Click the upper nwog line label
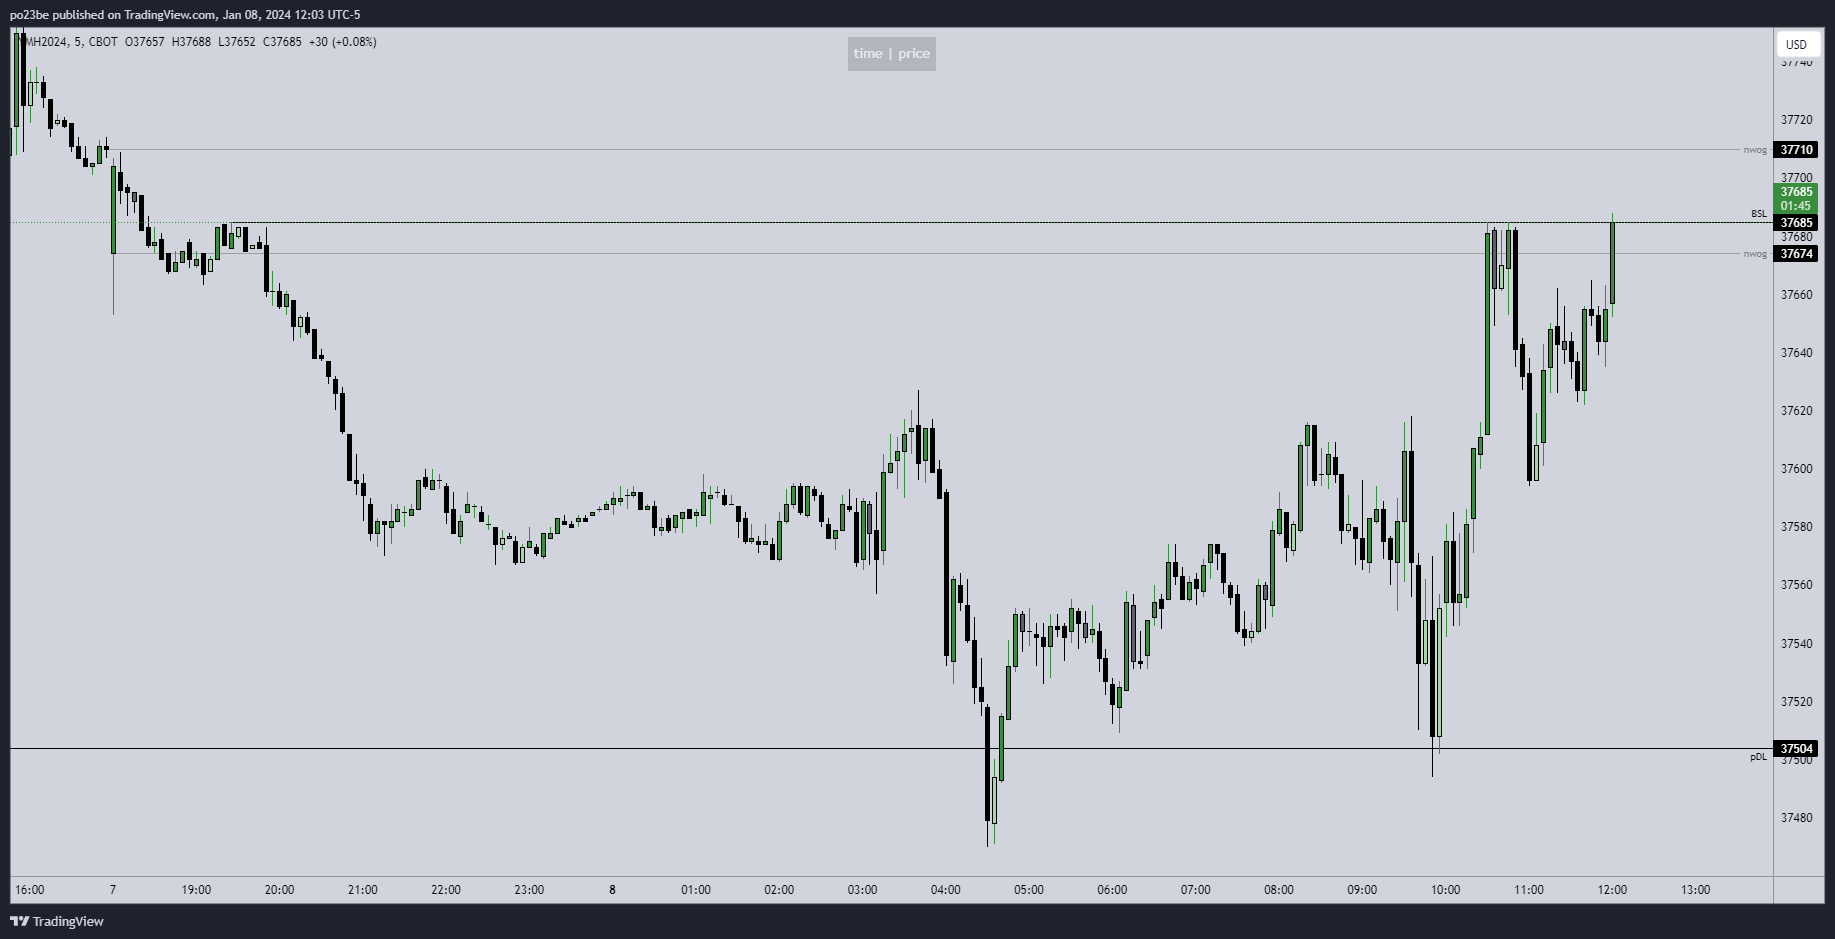1835x939 pixels. pos(1755,150)
